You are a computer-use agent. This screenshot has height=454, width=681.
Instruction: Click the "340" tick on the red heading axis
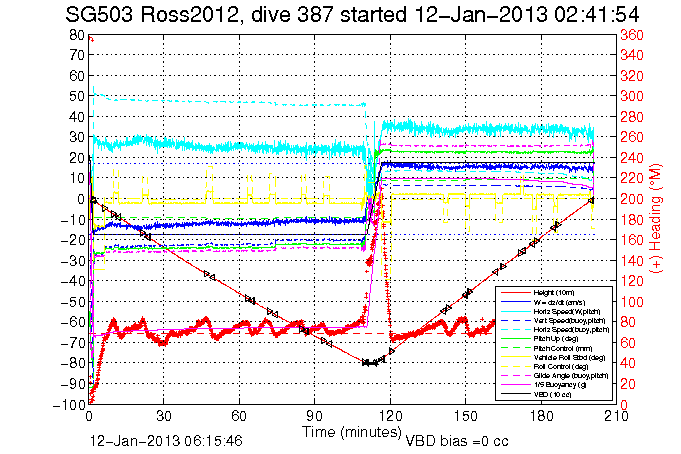coord(631,56)
